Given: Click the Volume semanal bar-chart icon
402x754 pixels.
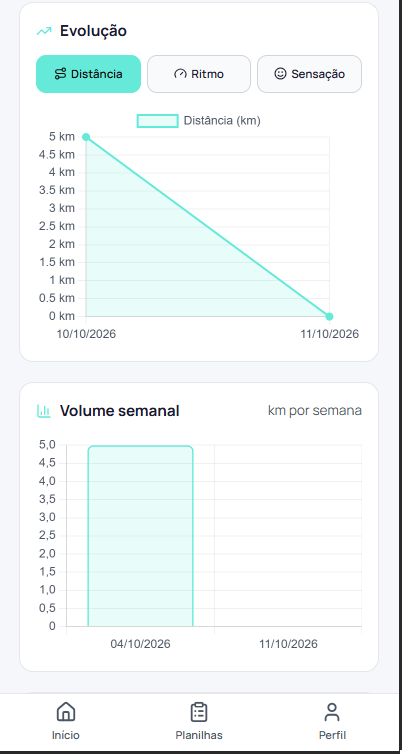Looking at the screenshot, I should (44, 411).
